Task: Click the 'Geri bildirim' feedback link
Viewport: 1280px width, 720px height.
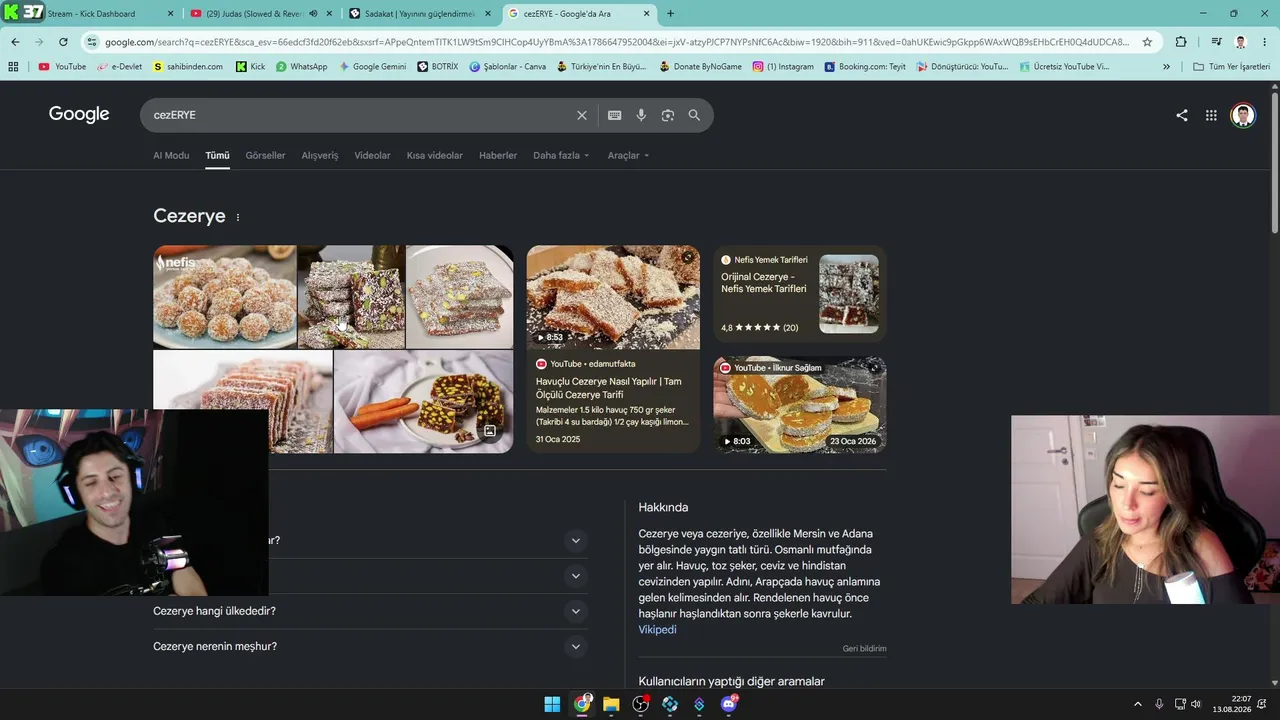Action: pyautogui.click(x=864, y=648)
